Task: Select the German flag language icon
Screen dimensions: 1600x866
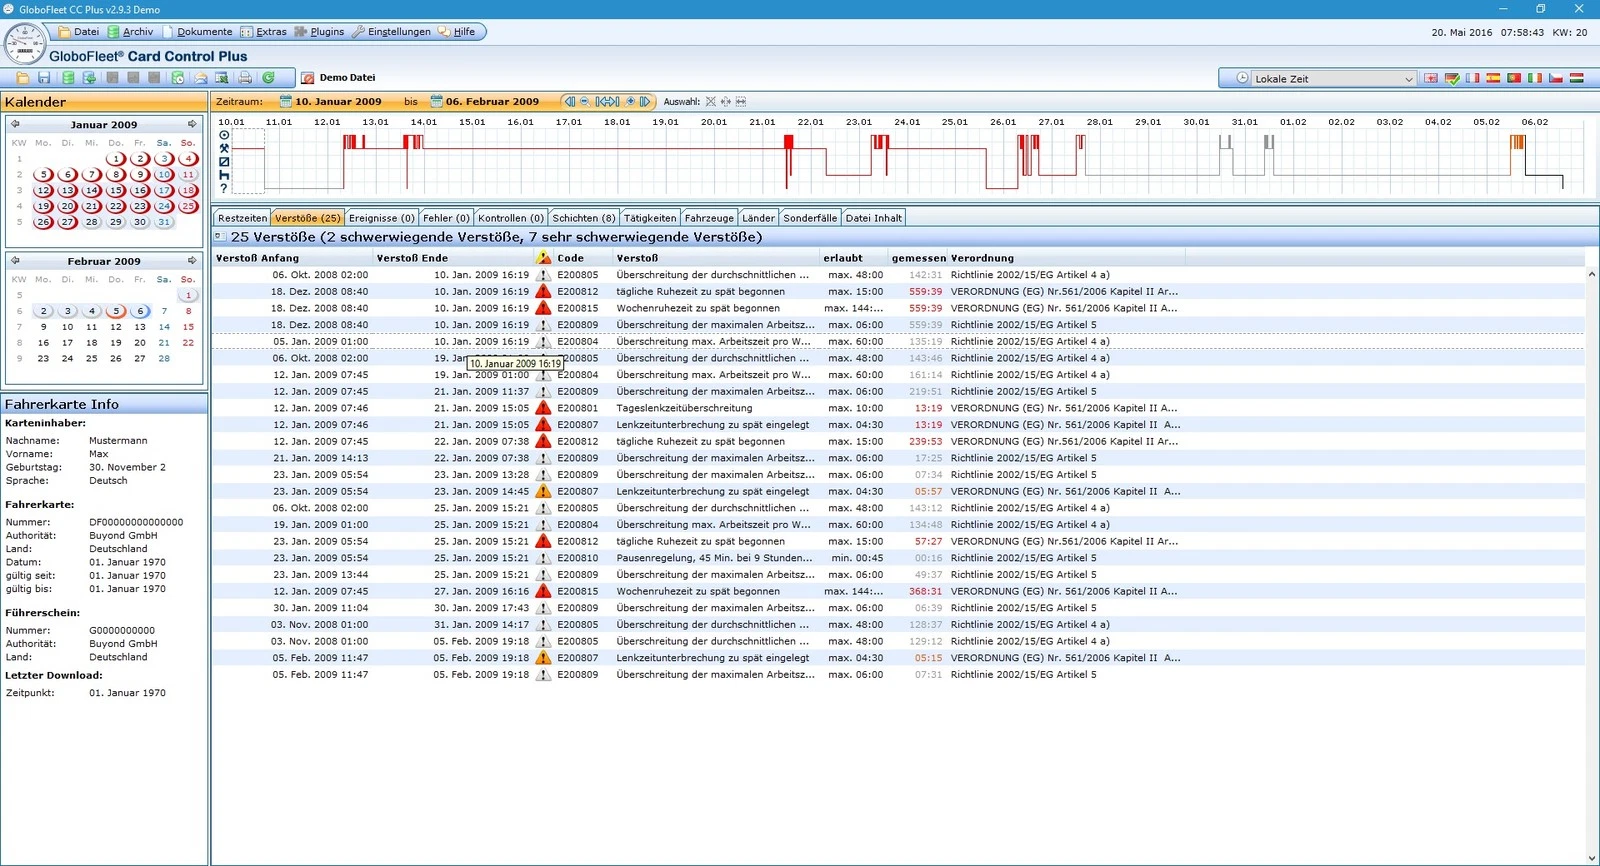Action: 1452,78
